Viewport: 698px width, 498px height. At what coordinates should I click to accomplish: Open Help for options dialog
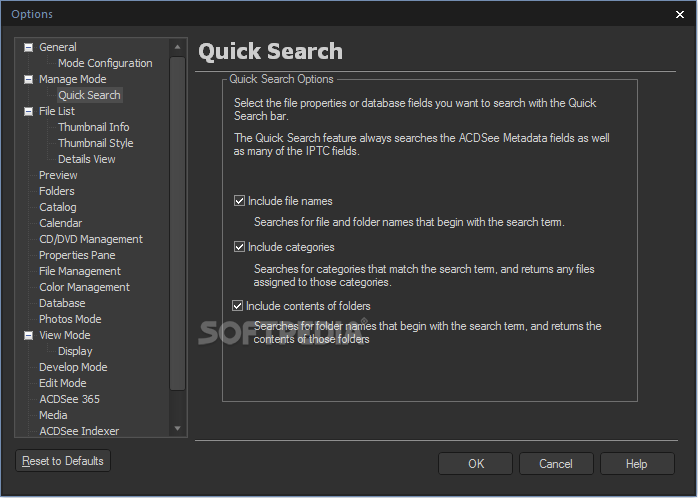[637, 464]
